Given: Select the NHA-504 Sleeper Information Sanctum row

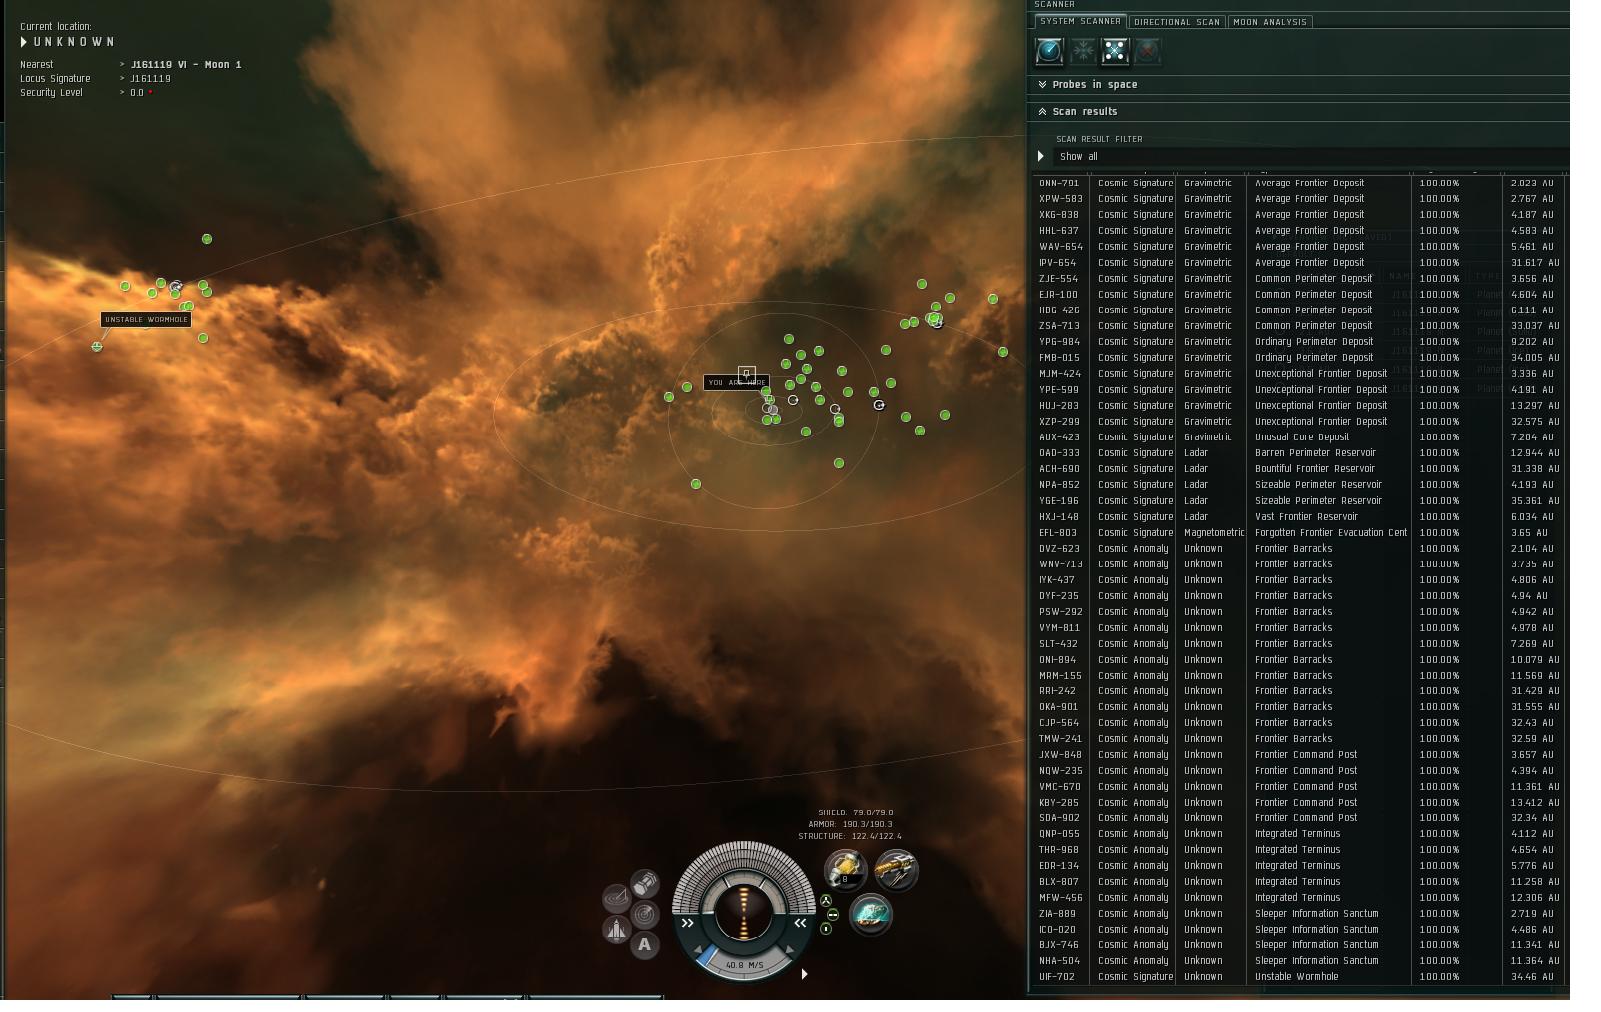Looking at the screenshot, I should tap(1298, 961).
